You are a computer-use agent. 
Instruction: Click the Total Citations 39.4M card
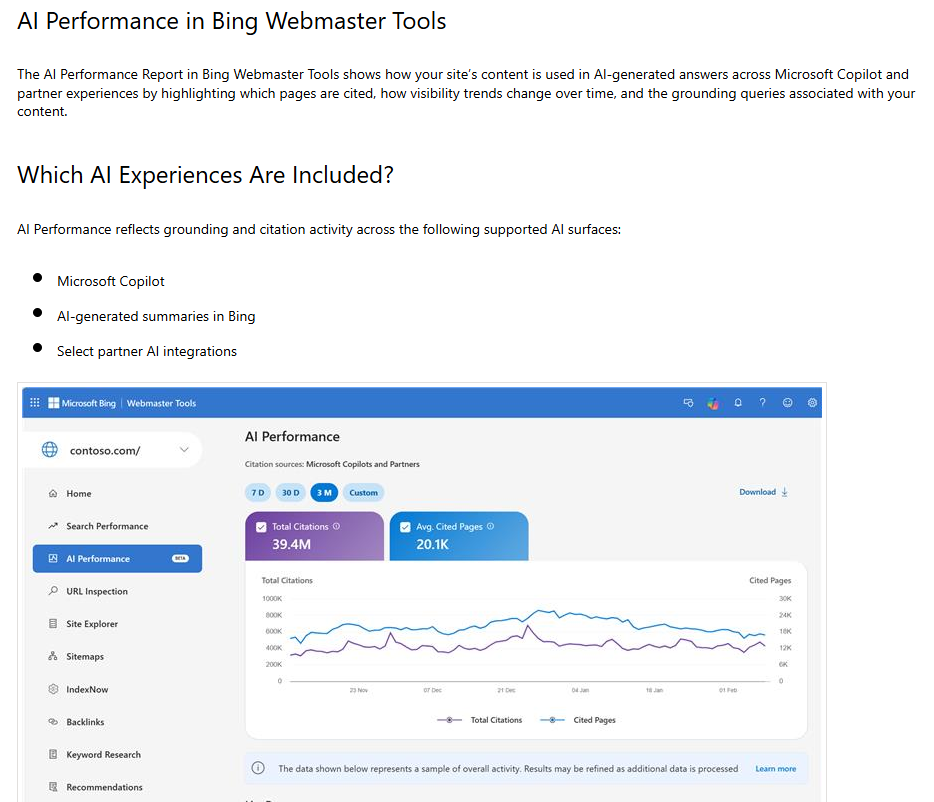click(315, 536)
